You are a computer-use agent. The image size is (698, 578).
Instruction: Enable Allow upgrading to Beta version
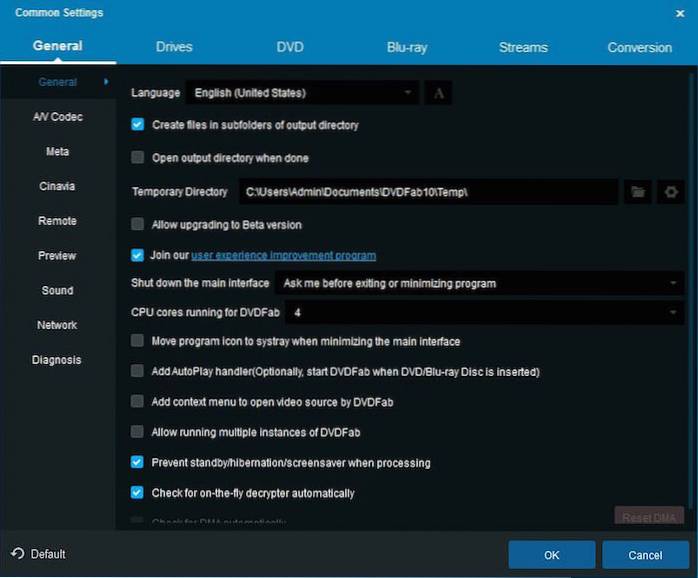coord(138,225)
